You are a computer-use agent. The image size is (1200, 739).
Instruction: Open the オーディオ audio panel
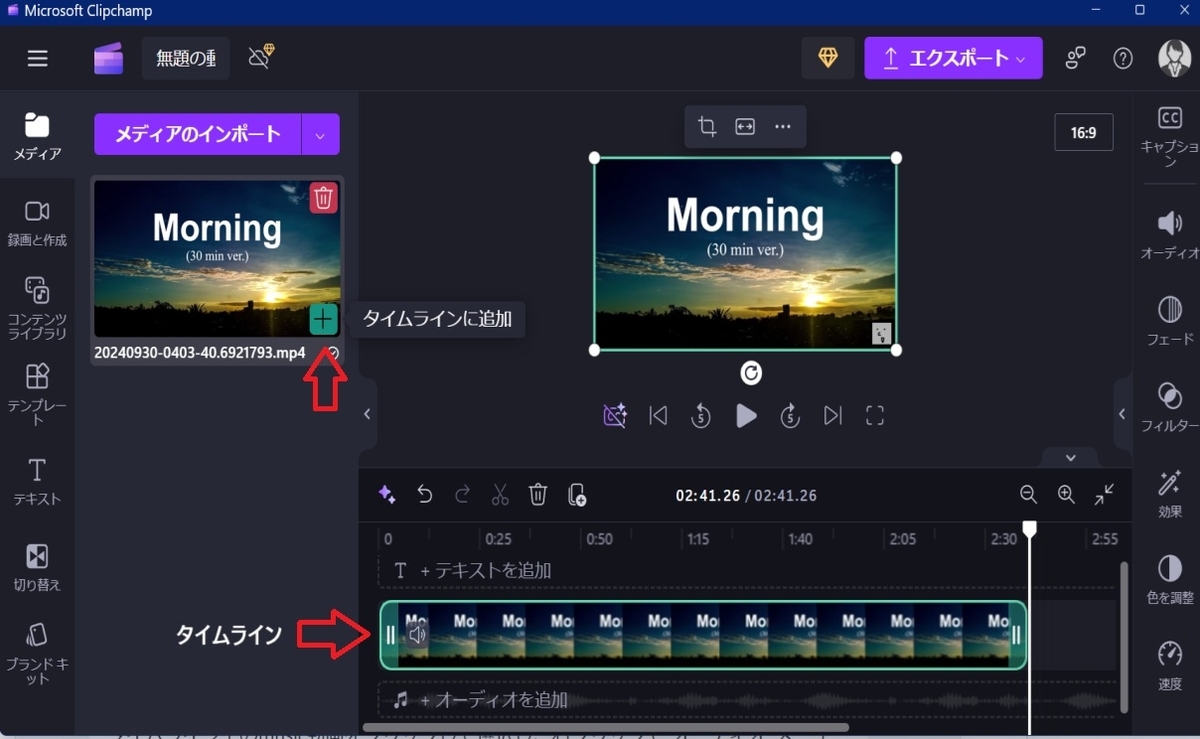pyautogui.click(x=1169, y=236)
